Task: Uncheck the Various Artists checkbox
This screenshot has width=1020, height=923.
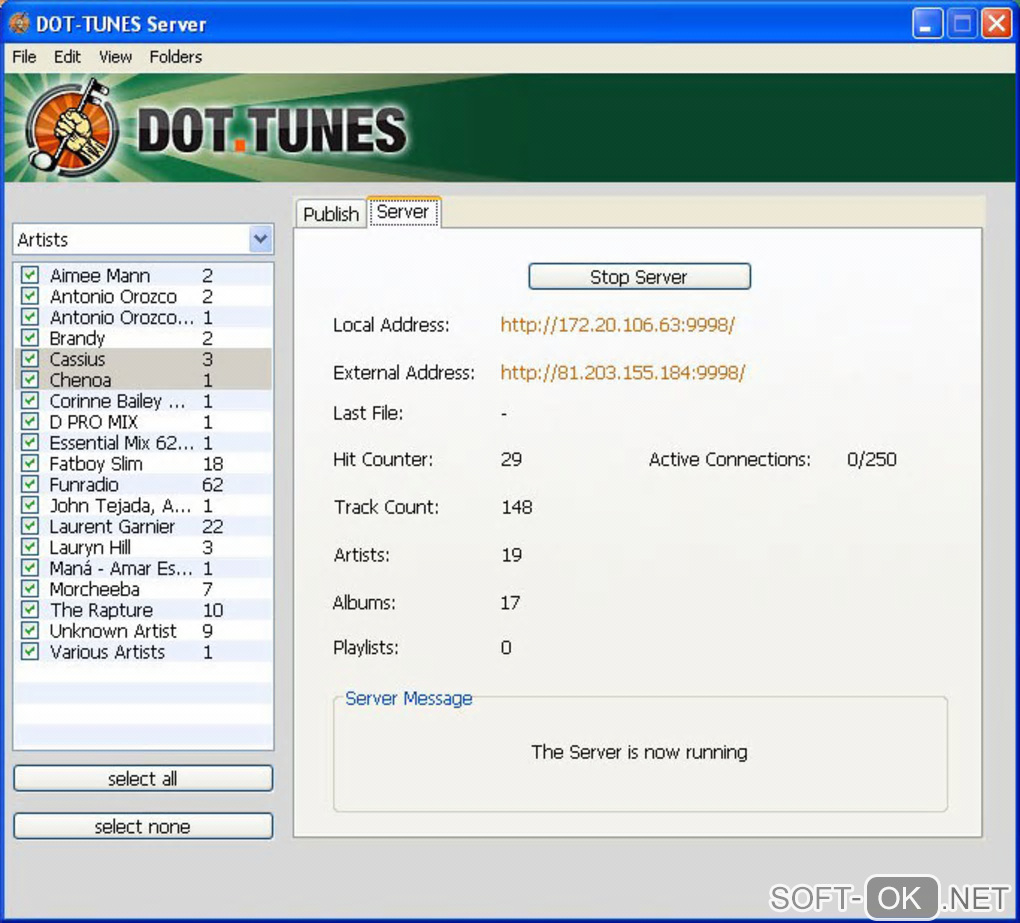Action: pyautogui.click(x=29, y=651)
